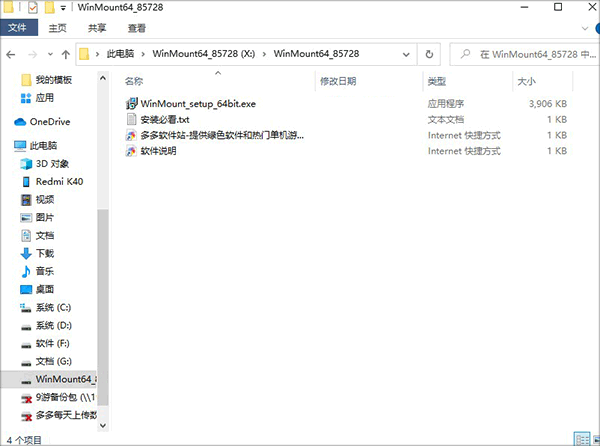Sort by the 类型 column header
This screenshot has width=600, height=446.
coord(437,81)
